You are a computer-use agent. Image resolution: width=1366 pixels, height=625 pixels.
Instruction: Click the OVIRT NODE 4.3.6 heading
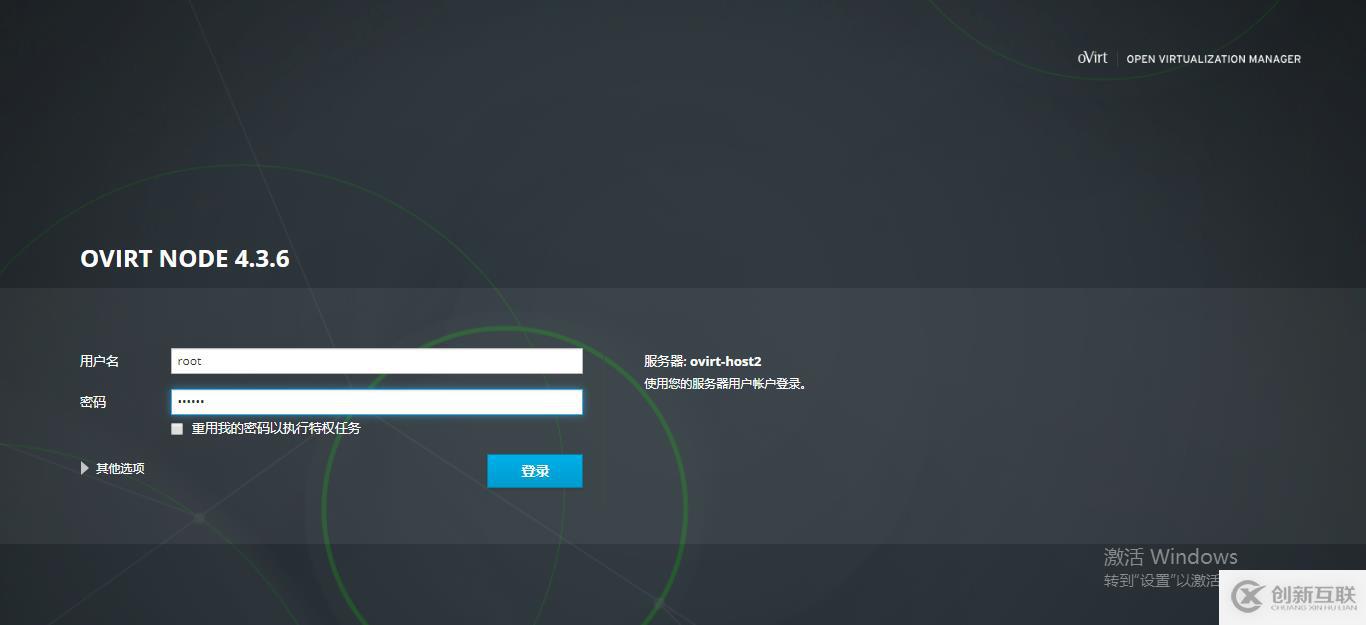[185, 259]
